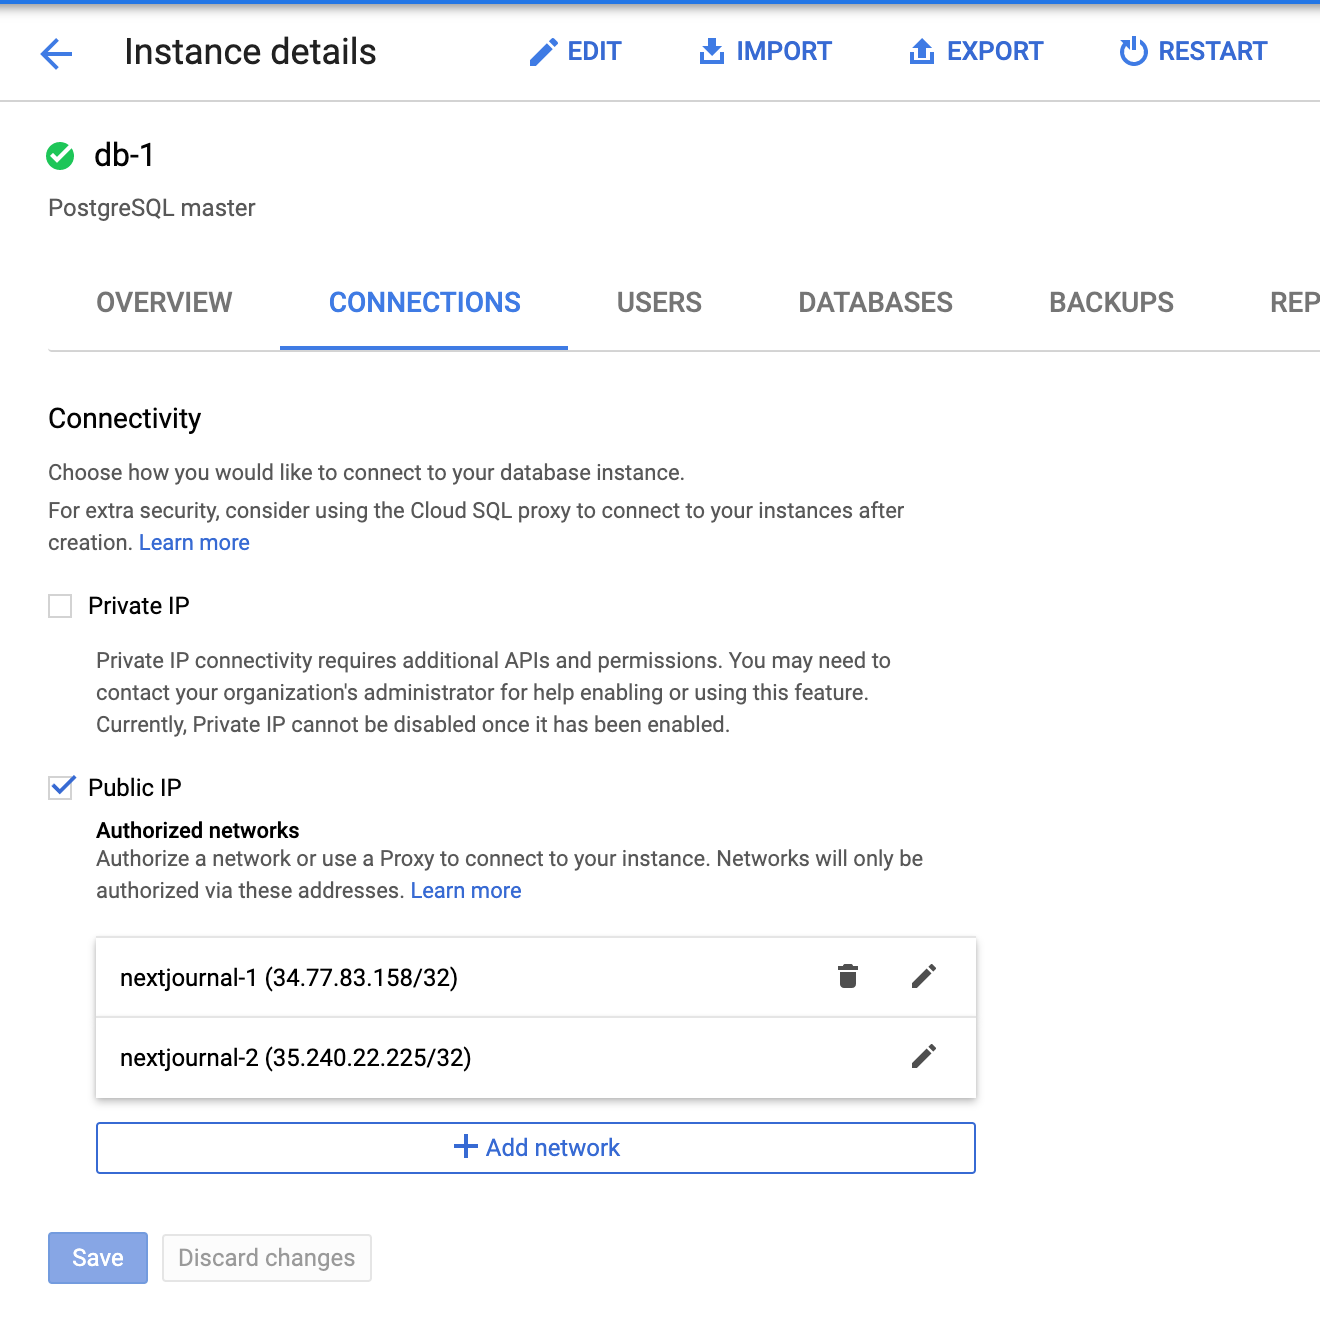This screenshot has height=1324, width=1320.
Task: Enable the Private IP checkbox
Action: [60, 606]
